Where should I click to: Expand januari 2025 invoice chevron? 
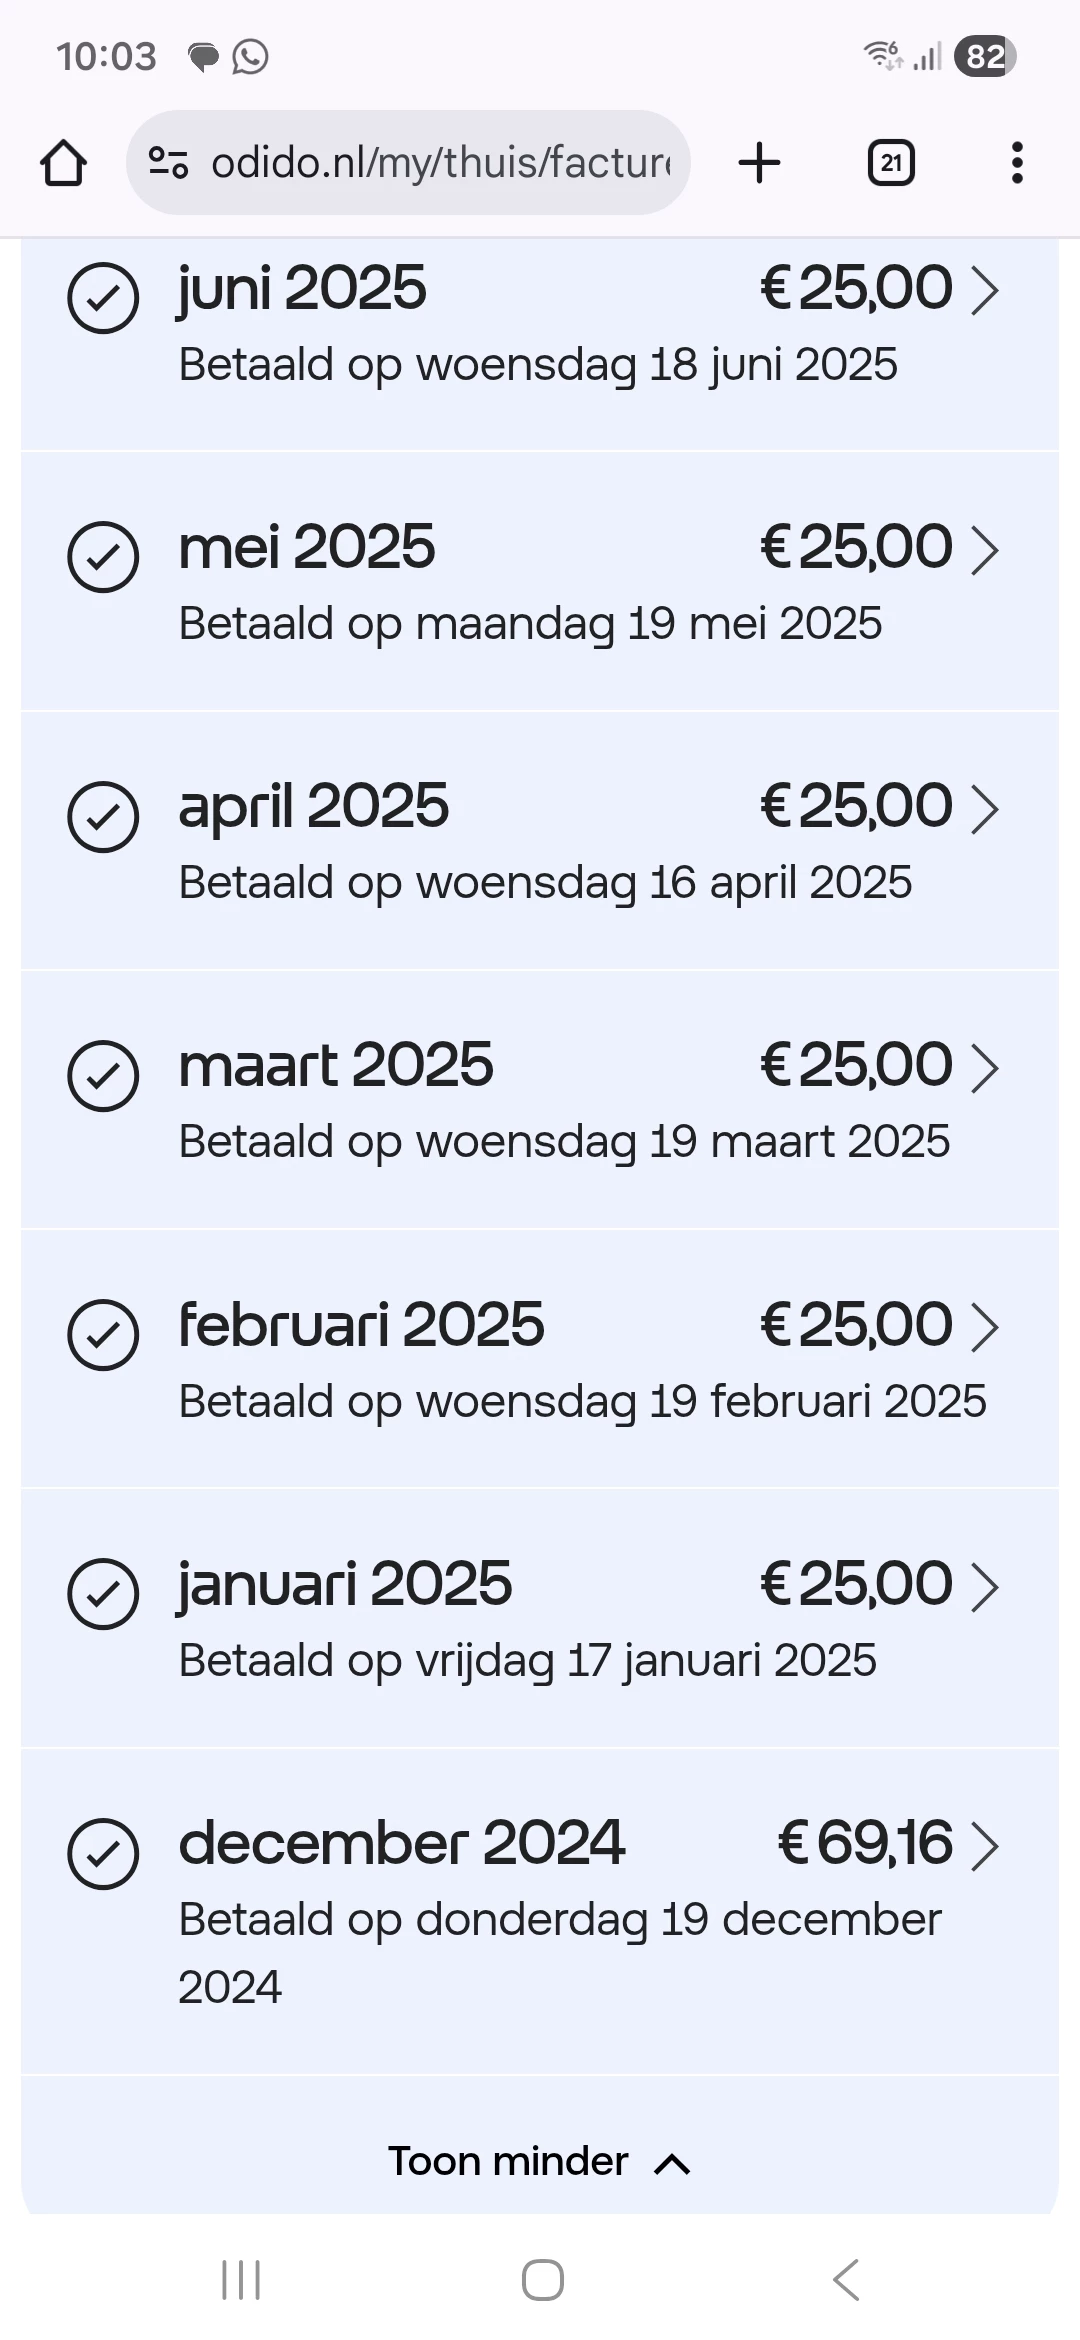(985, 1587)
